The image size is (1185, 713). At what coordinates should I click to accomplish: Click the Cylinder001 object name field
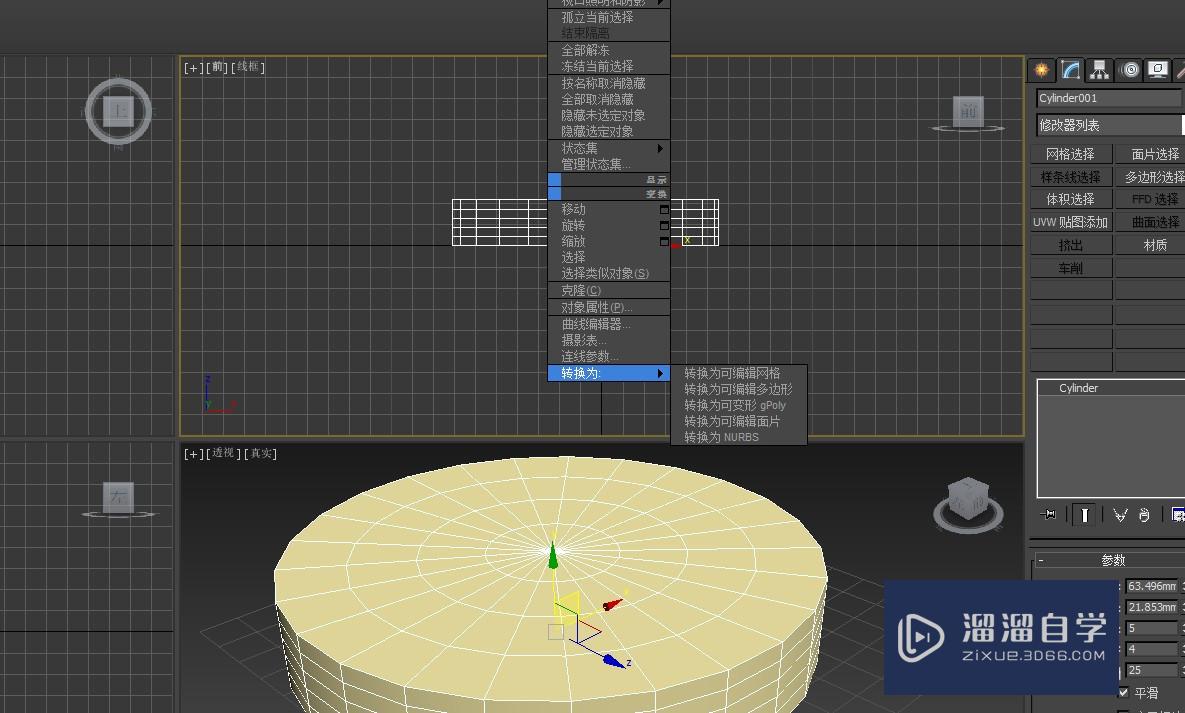pos(1109,98)
